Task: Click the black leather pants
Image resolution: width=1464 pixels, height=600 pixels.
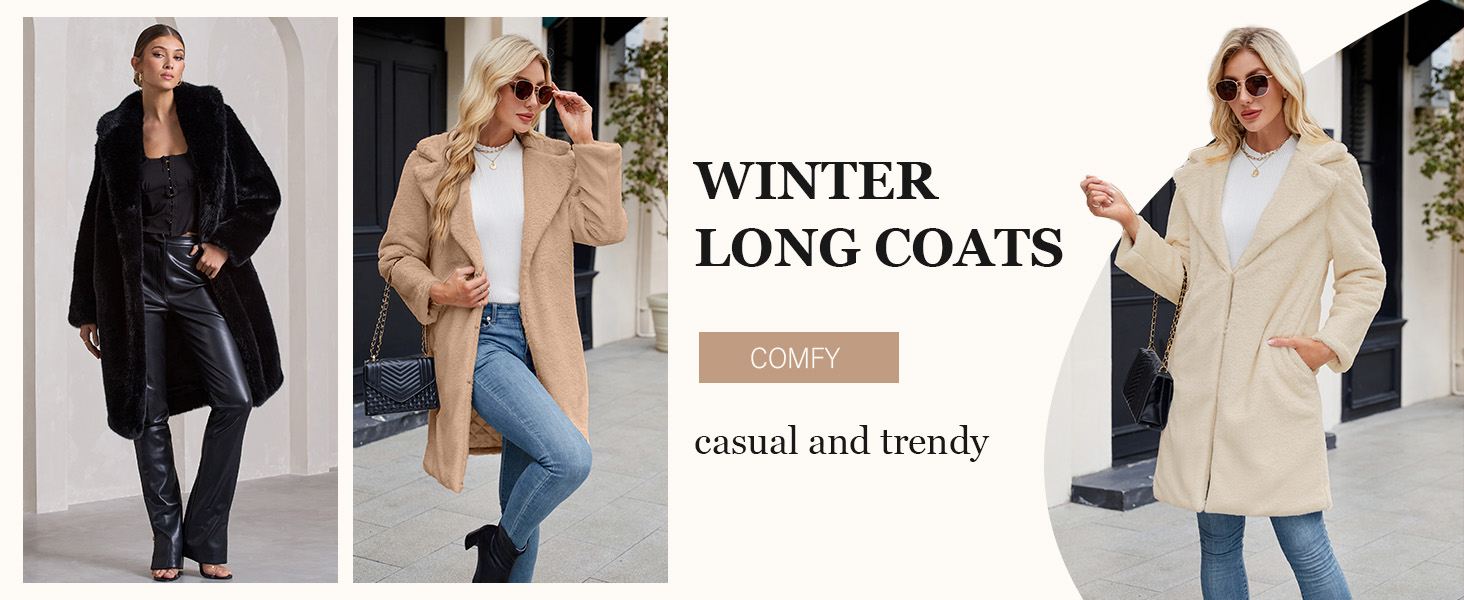Action: pos(190,400)
